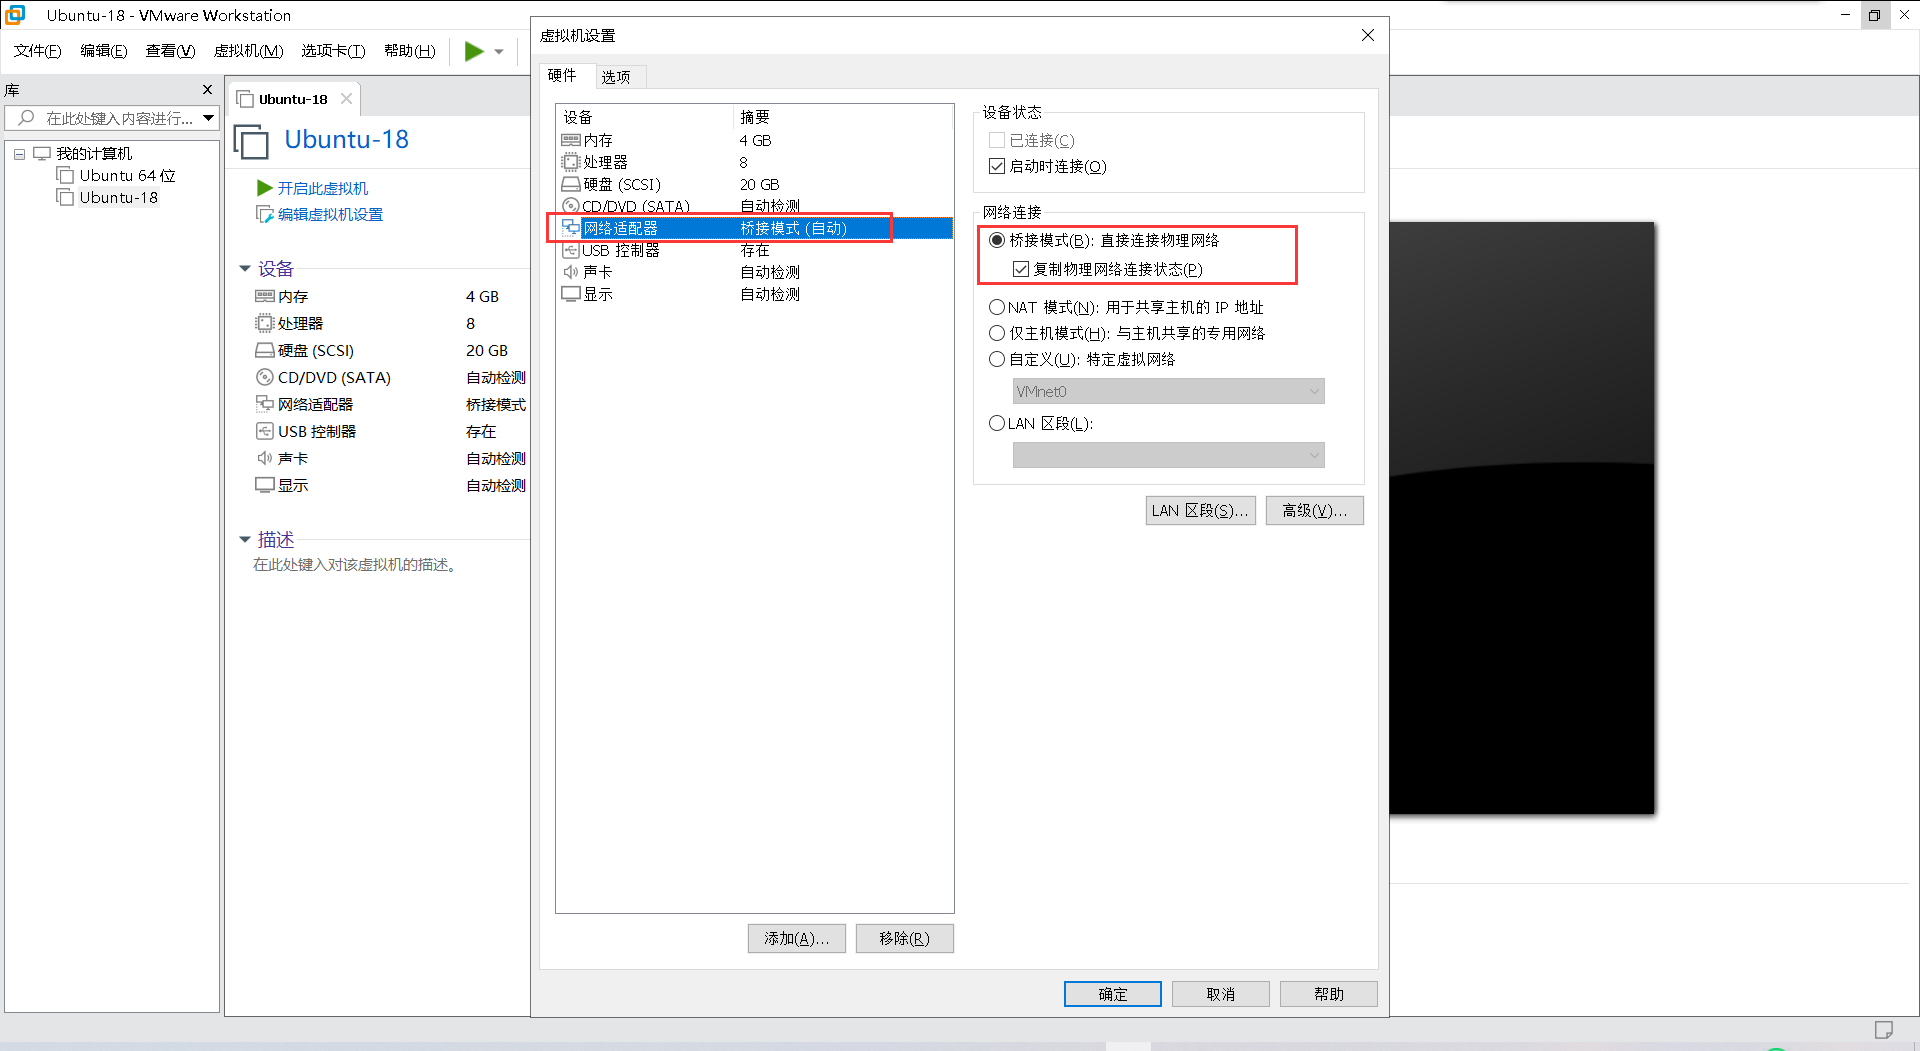Click the hard disk icon in VM summary devices
The width and height of the screenshot is (1920, 1051).
tap(265, 350)
